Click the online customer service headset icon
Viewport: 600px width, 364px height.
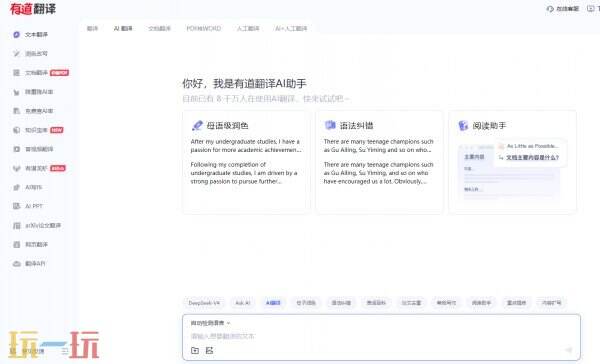[x=550, y=8]
